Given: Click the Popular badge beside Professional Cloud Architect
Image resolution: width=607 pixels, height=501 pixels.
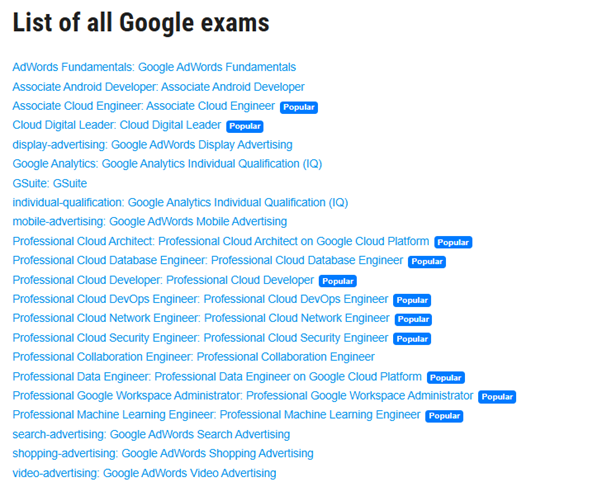Looking at the screenshot, I should tap(453, 242).
